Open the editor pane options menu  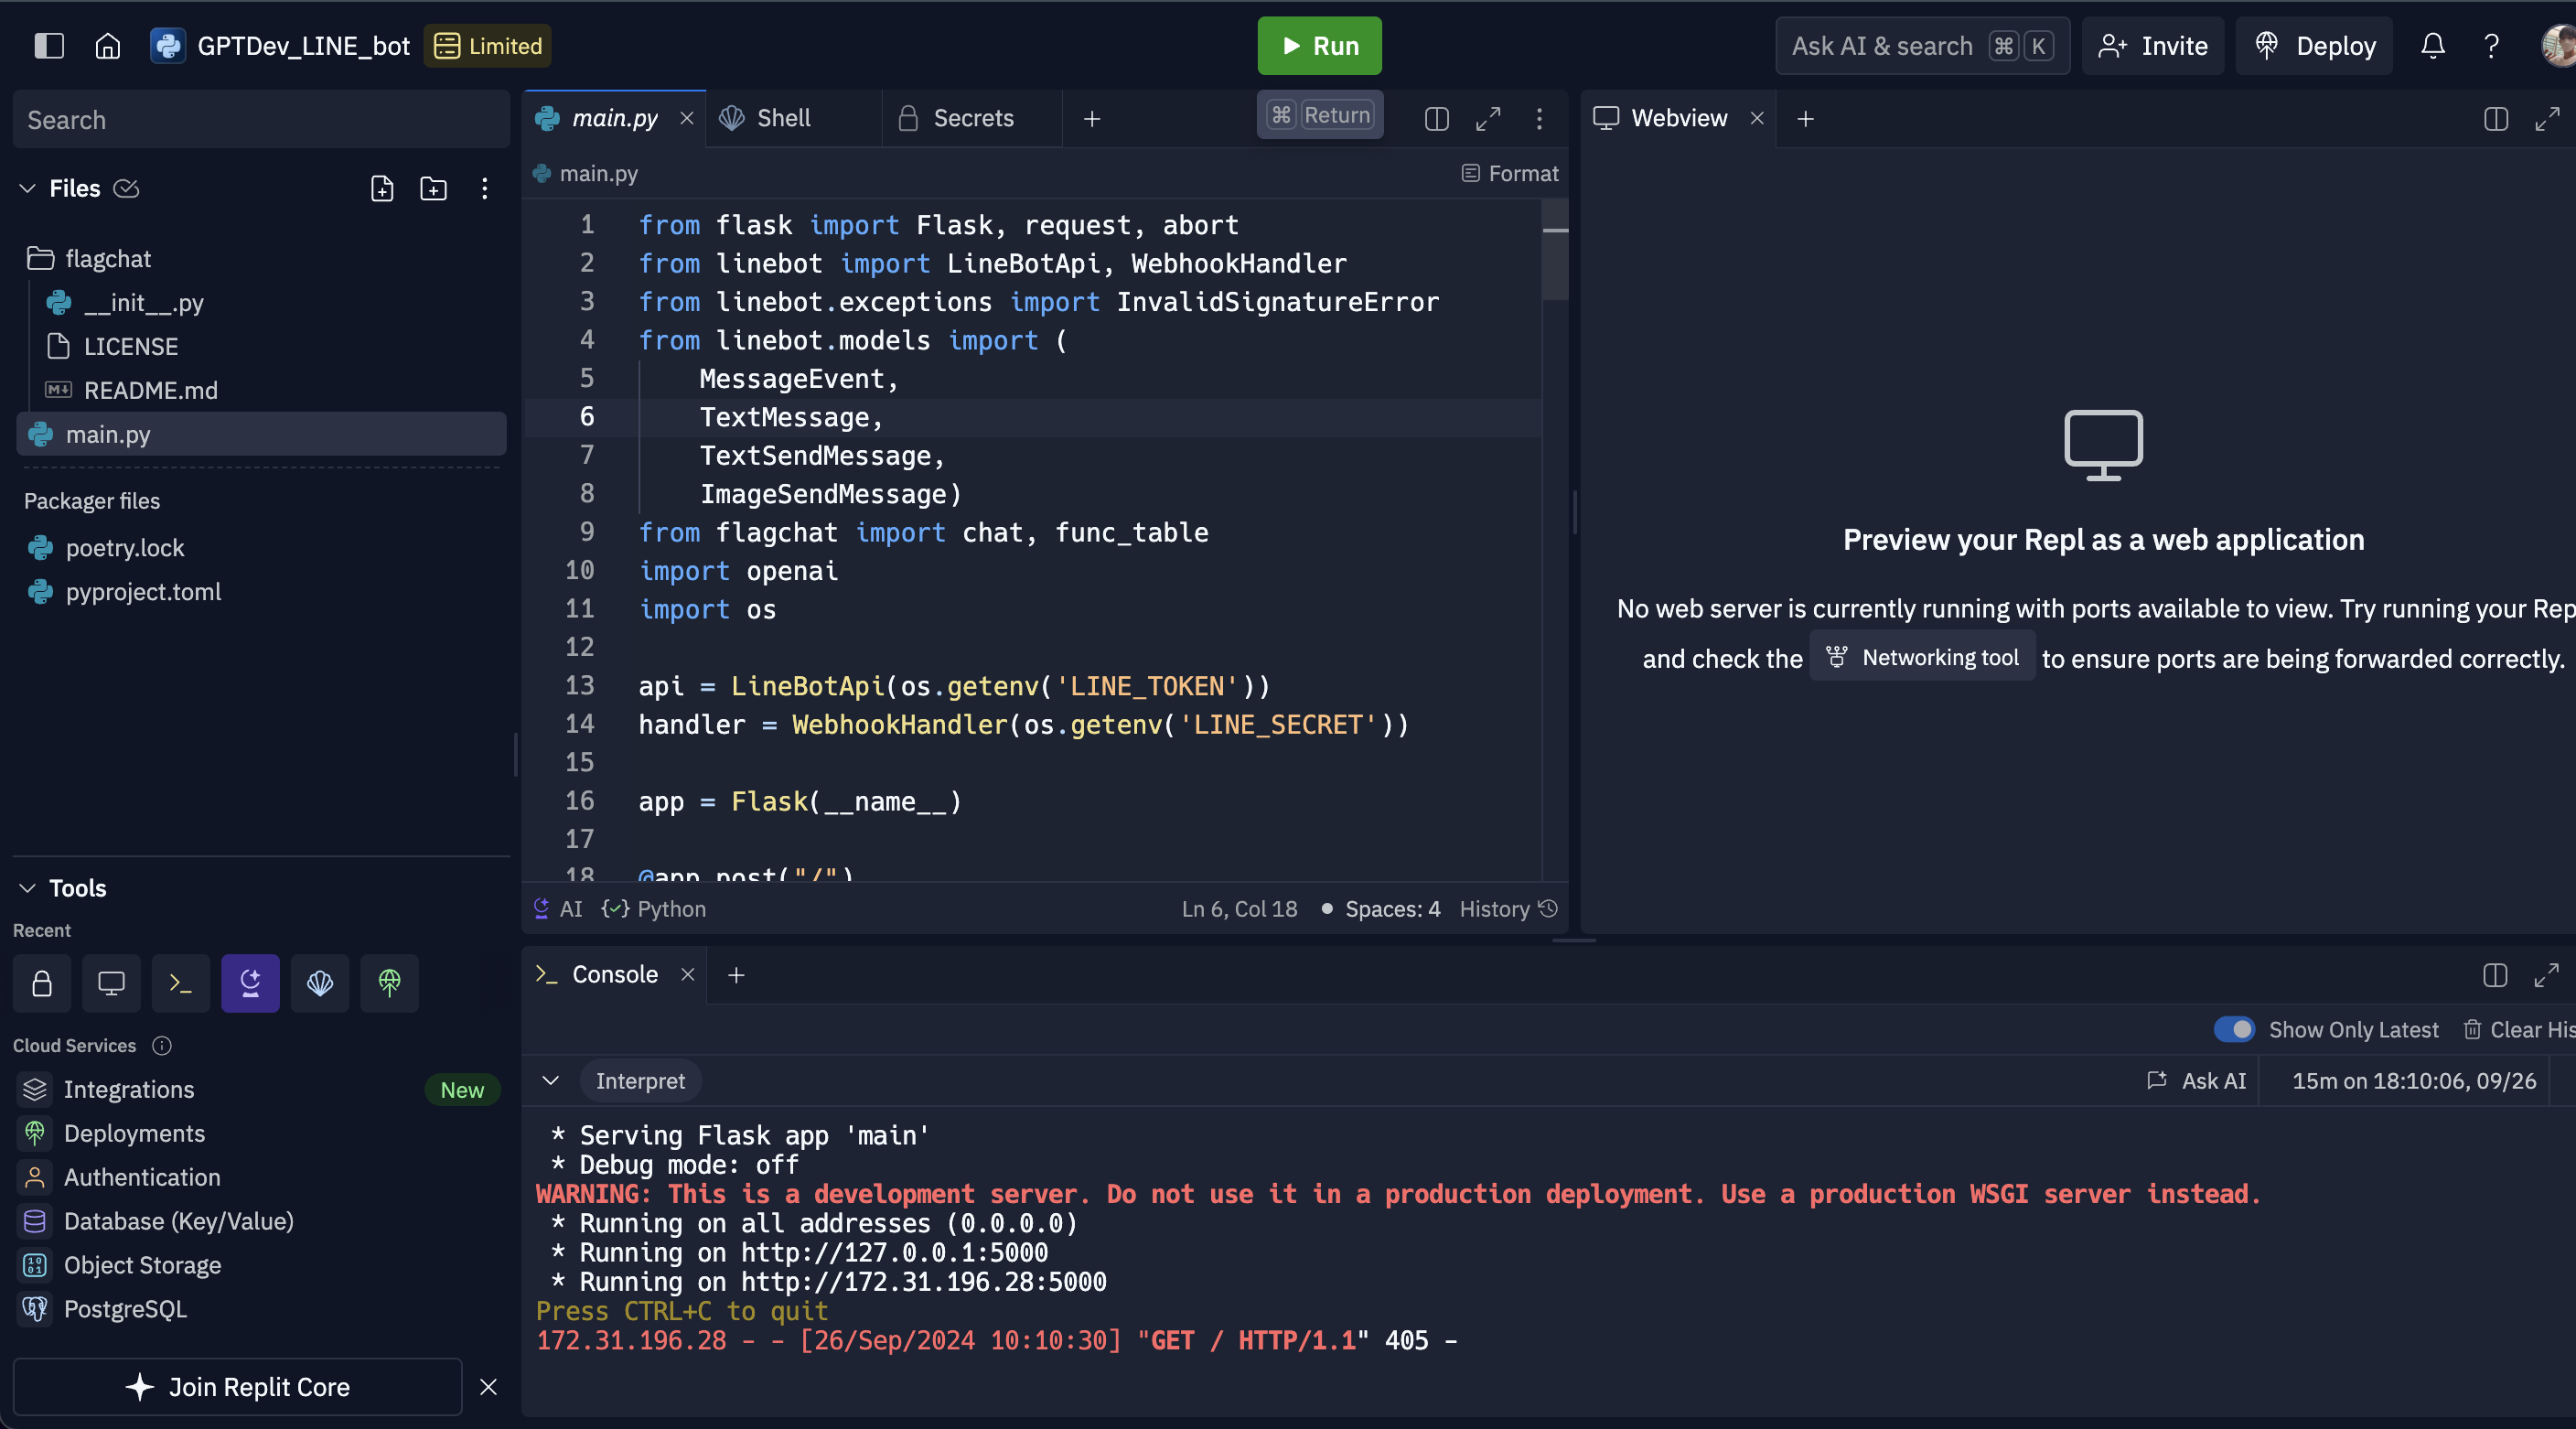point(1539,118)
